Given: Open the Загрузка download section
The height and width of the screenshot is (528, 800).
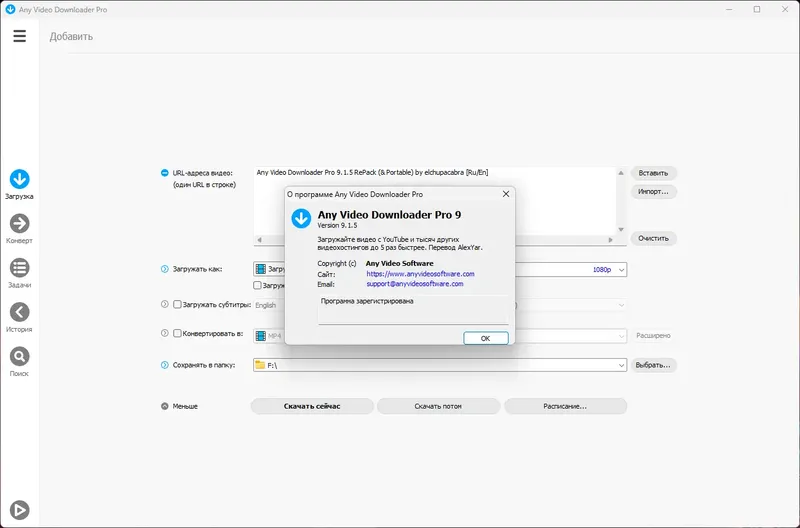Looking at the screenshot, I should coord(19,185).
